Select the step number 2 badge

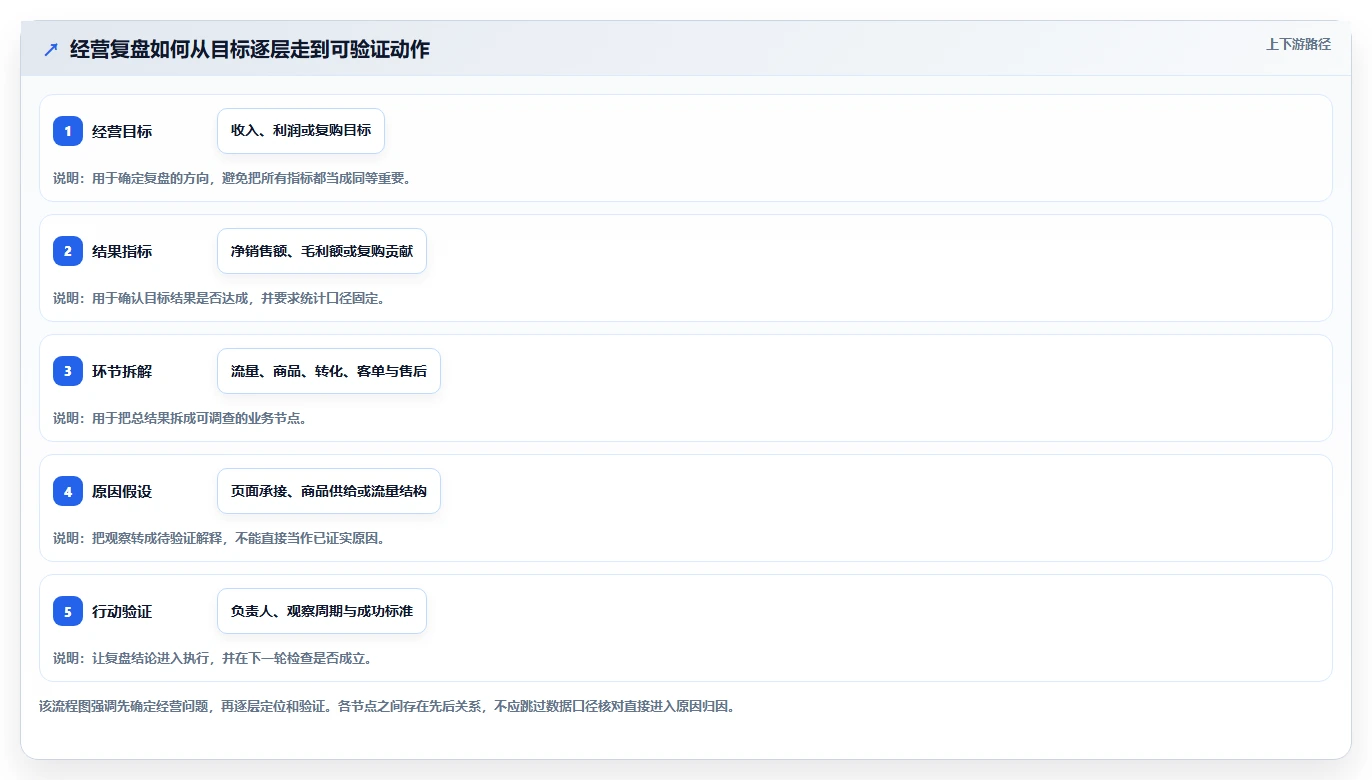(x=68, y=251)
